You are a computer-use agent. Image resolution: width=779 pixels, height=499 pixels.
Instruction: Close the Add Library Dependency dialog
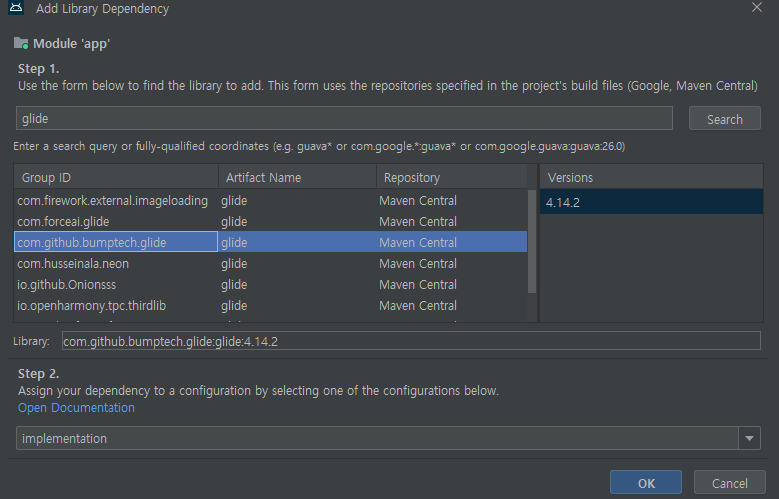[x=757, y=7]
